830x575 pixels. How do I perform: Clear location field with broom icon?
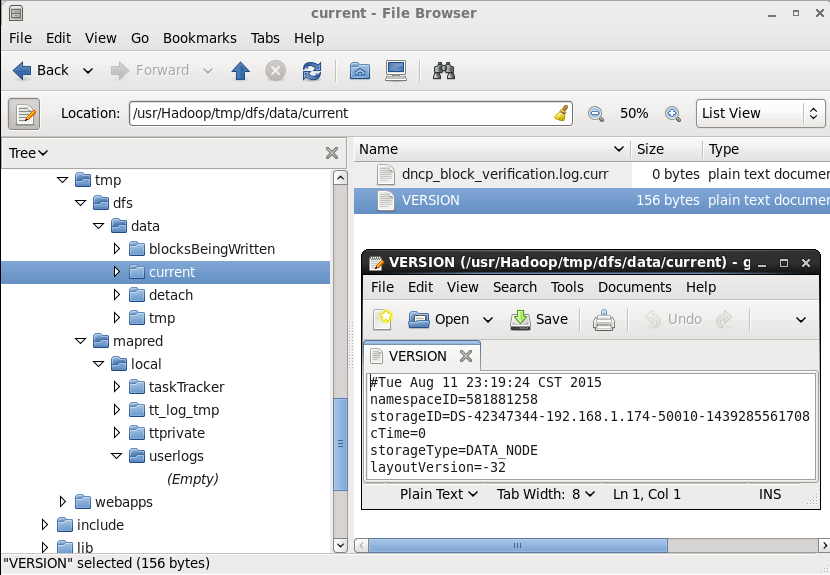pyautogui.click(x=561, y=113)
